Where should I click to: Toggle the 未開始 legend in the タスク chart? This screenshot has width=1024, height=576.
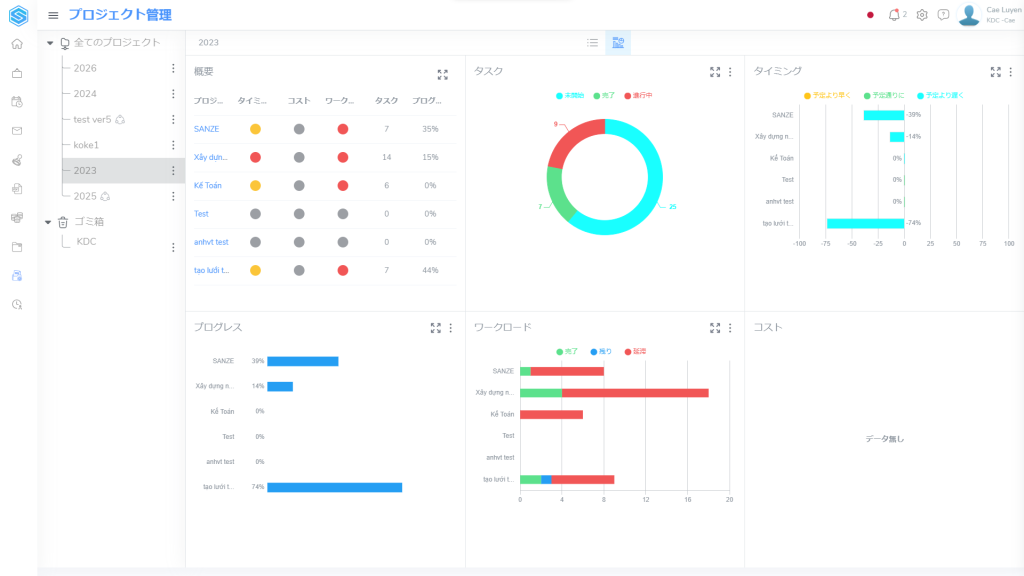[x=571, y=96]
